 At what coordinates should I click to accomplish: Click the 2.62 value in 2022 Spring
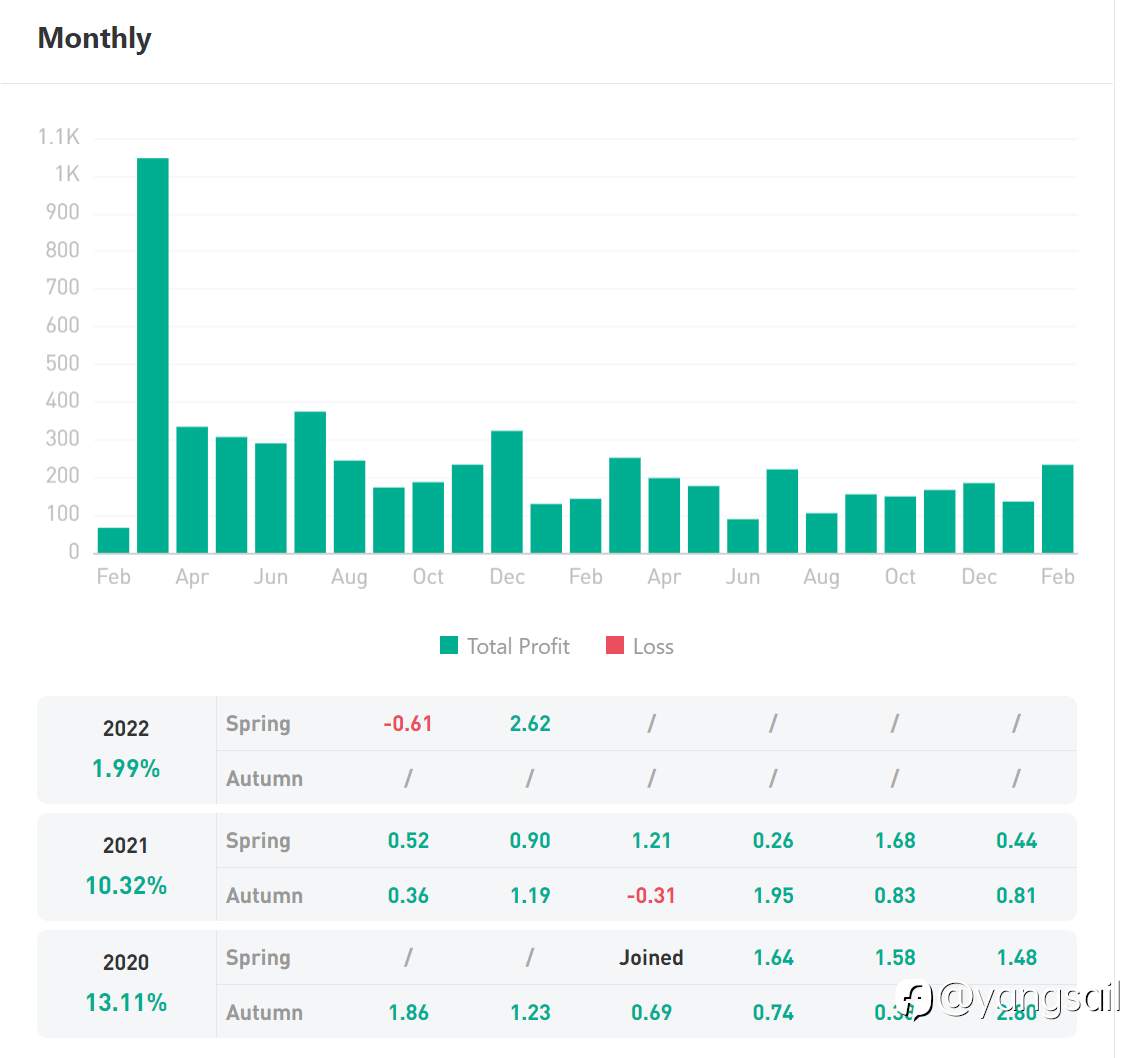pos(530,724)
